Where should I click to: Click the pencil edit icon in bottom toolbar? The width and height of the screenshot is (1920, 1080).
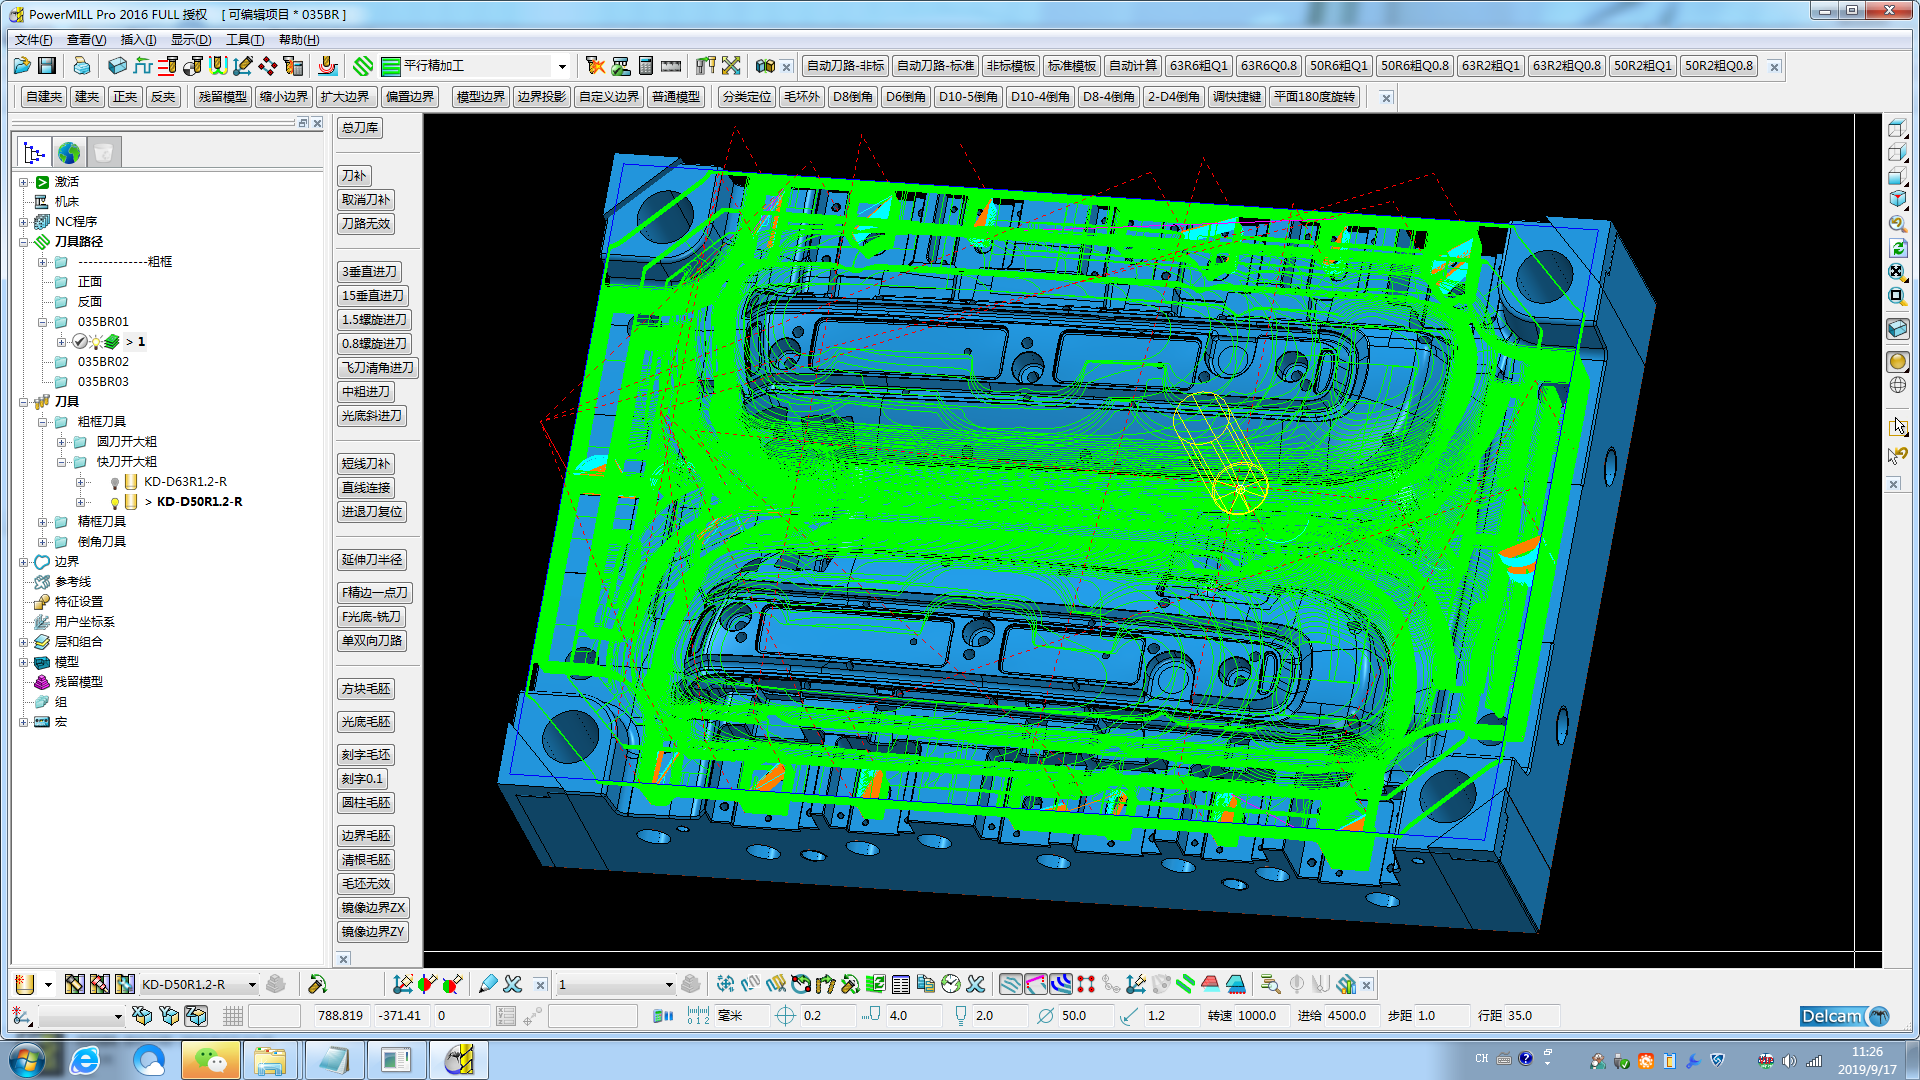click(x=488, y=985)
